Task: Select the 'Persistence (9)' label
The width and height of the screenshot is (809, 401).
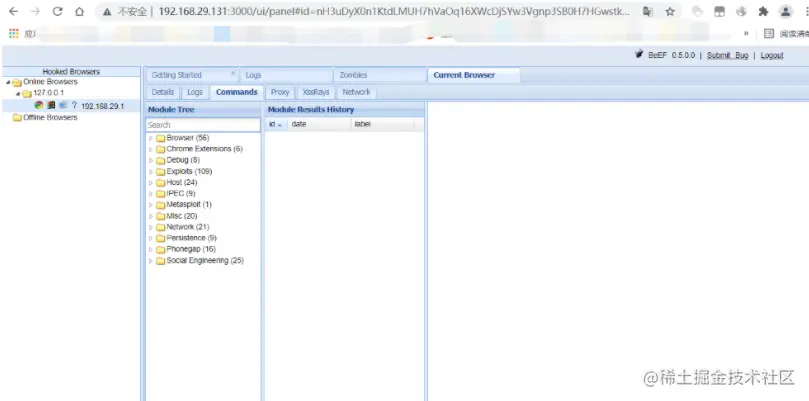Action: 191,238
